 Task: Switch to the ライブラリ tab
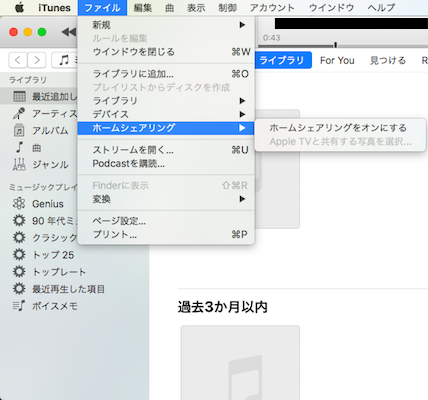point(282,60)
